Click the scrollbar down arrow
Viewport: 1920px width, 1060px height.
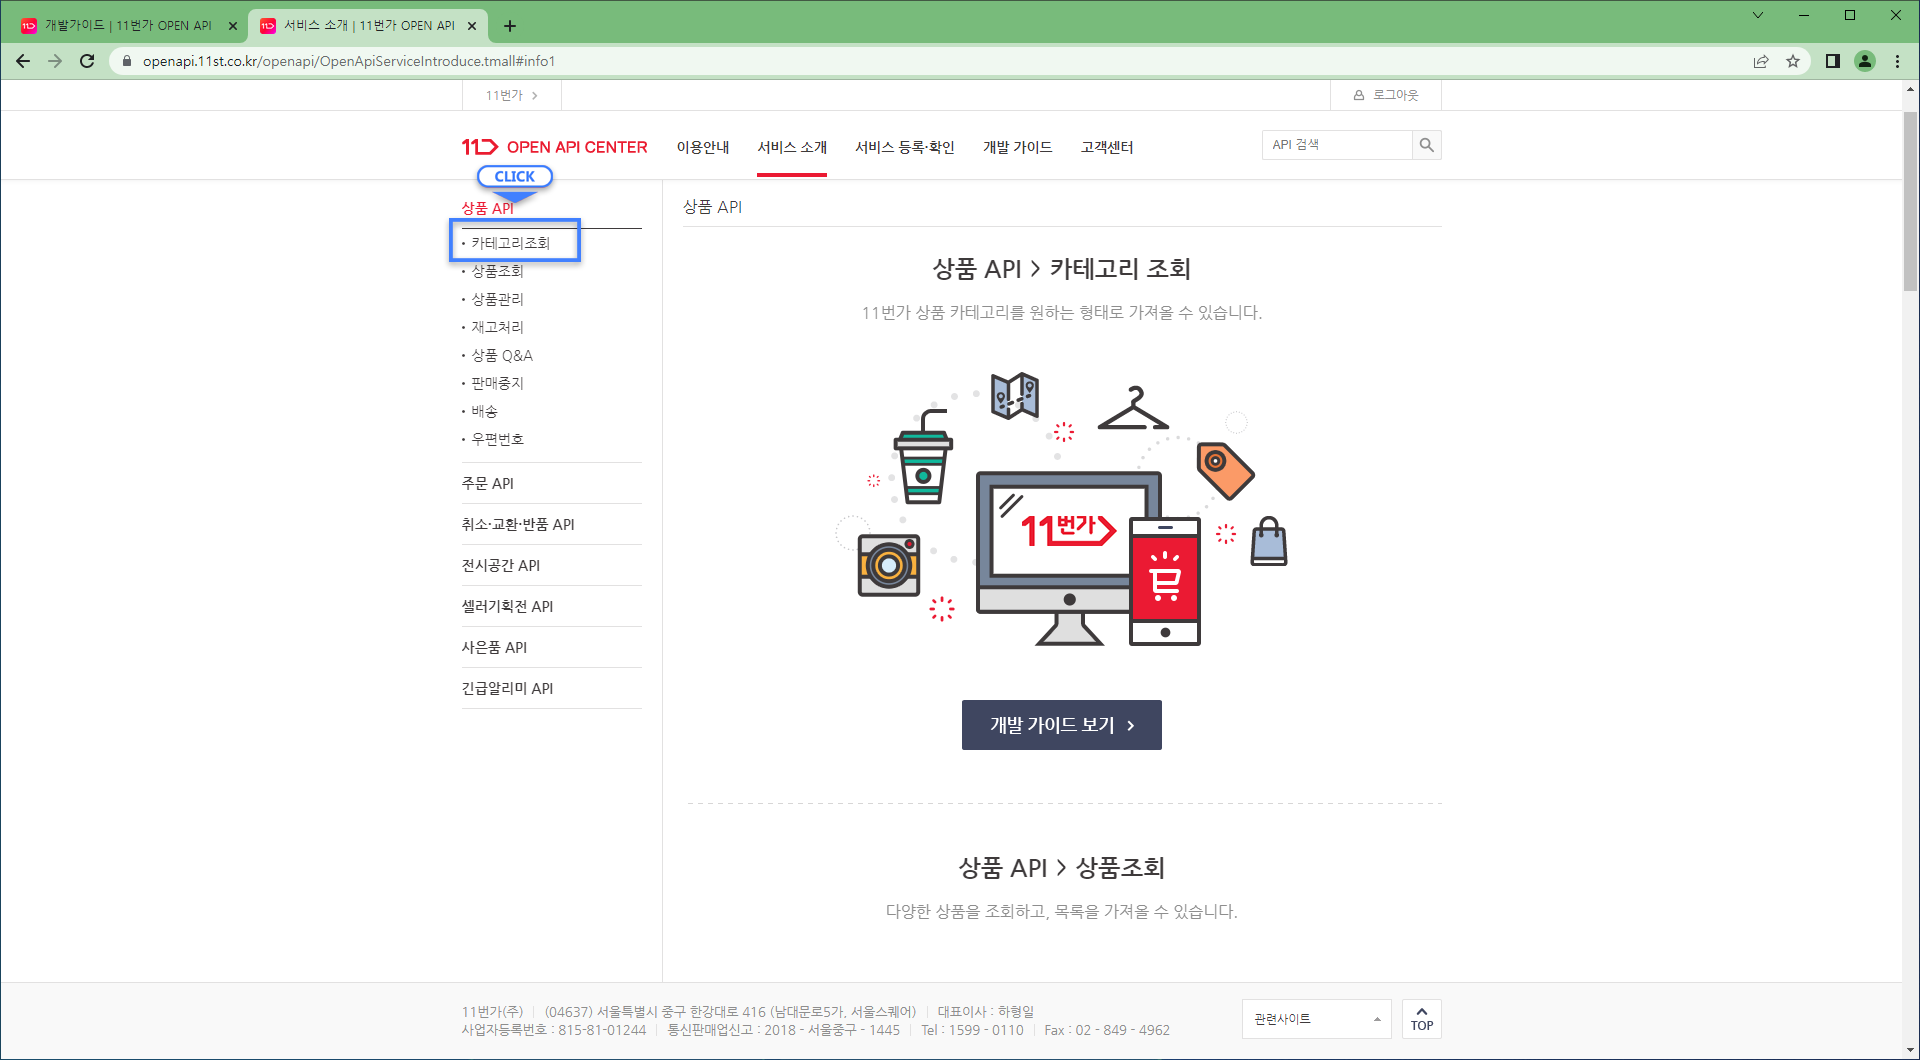[x=1910, y=1050]
